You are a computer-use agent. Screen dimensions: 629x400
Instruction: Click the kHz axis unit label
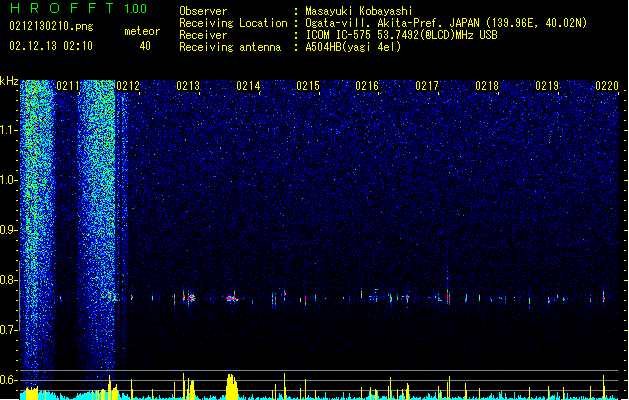(x=9, y=81)
